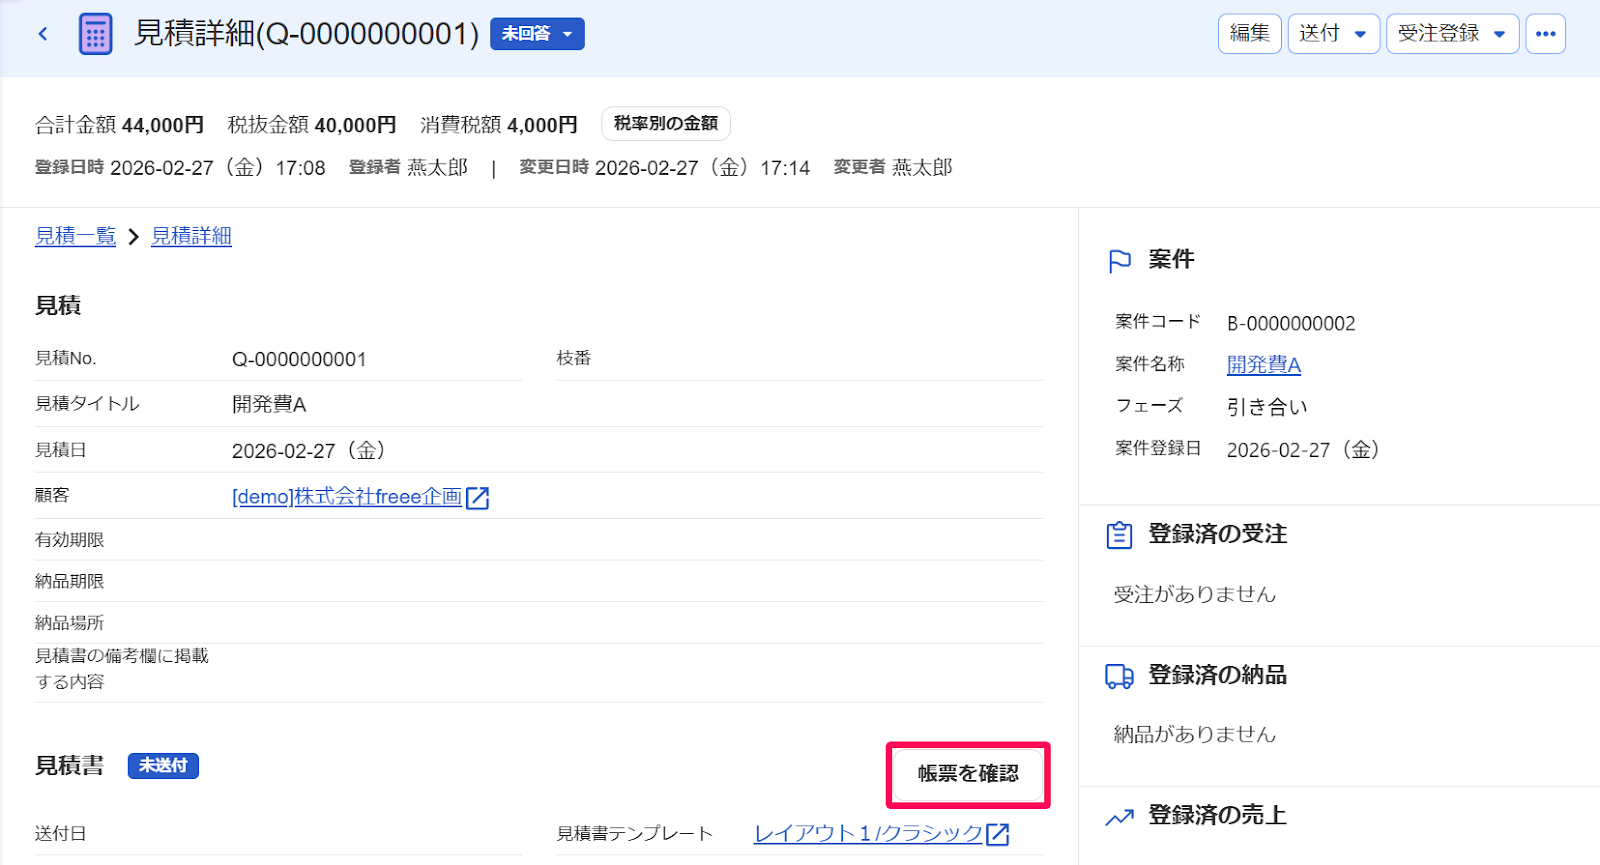Click the page title 見積詳細(Q-0000000001)
1600x865 pixels.
(x=307, y=33)
